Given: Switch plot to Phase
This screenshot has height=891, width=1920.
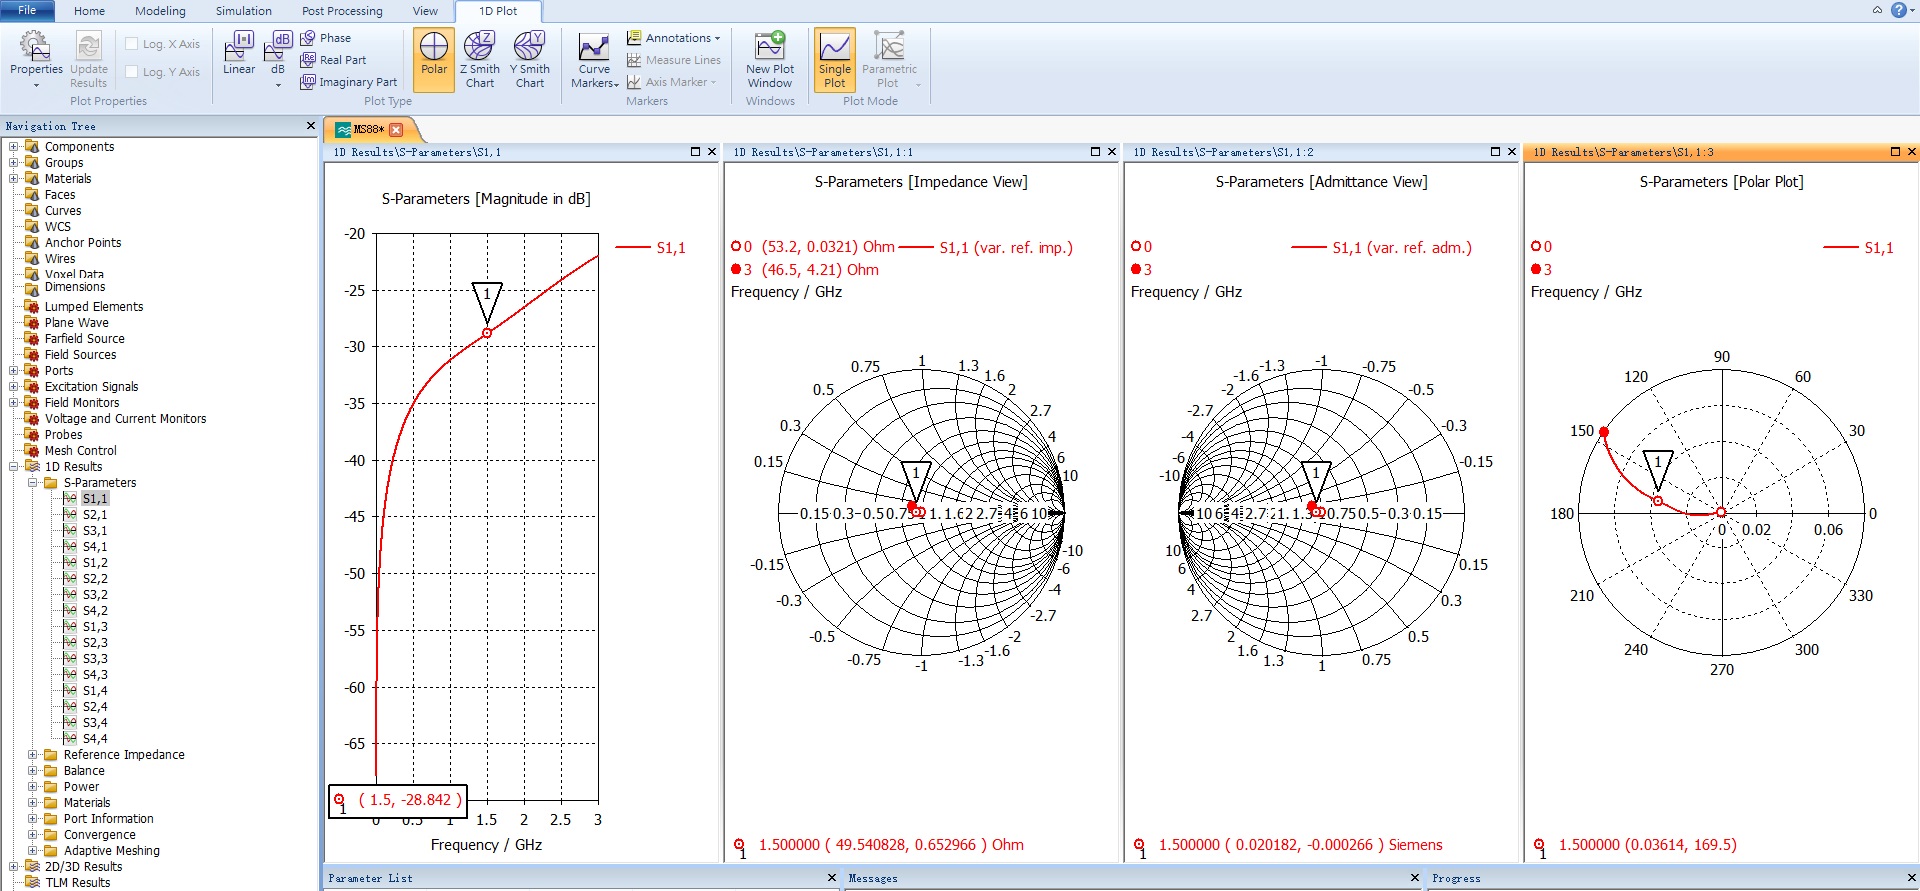Looking at the screenshot, I should (326, 38).
